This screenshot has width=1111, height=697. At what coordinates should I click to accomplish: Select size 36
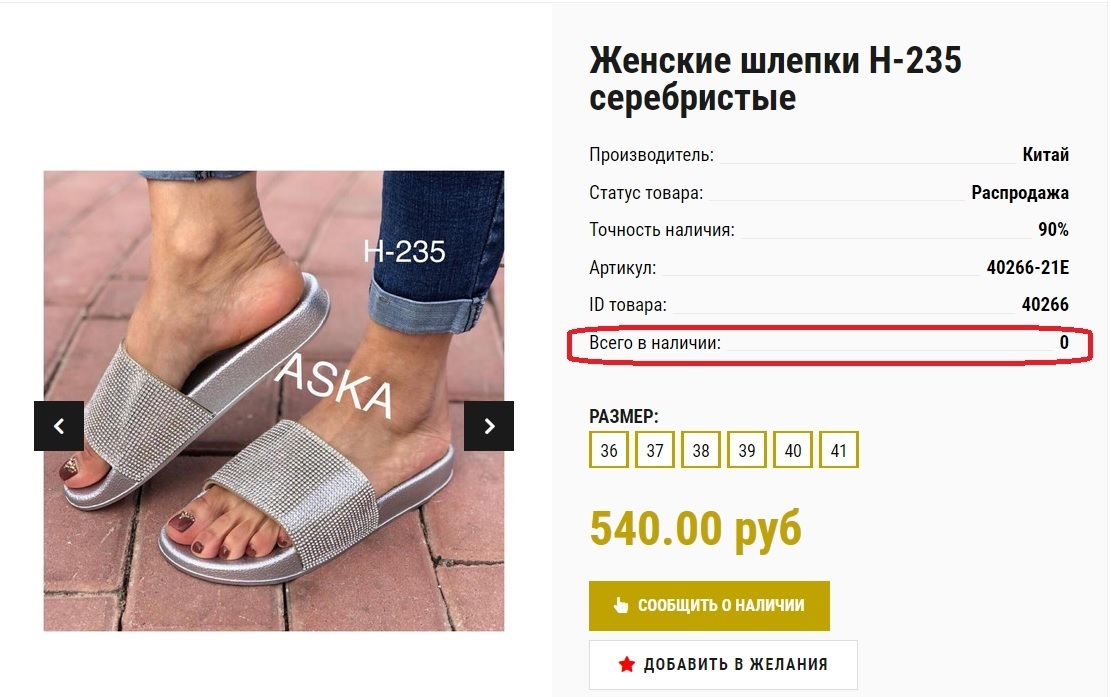609,450
